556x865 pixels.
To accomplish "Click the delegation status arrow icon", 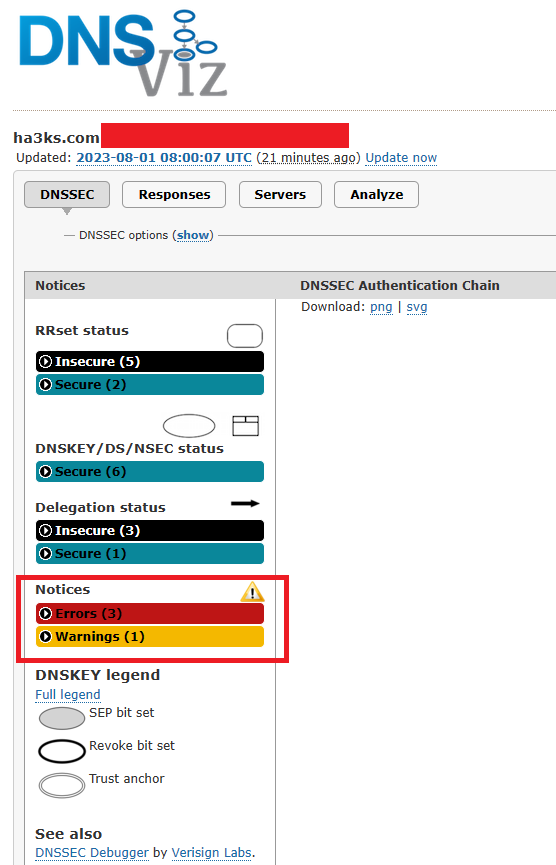I will [x=245, y=503].
